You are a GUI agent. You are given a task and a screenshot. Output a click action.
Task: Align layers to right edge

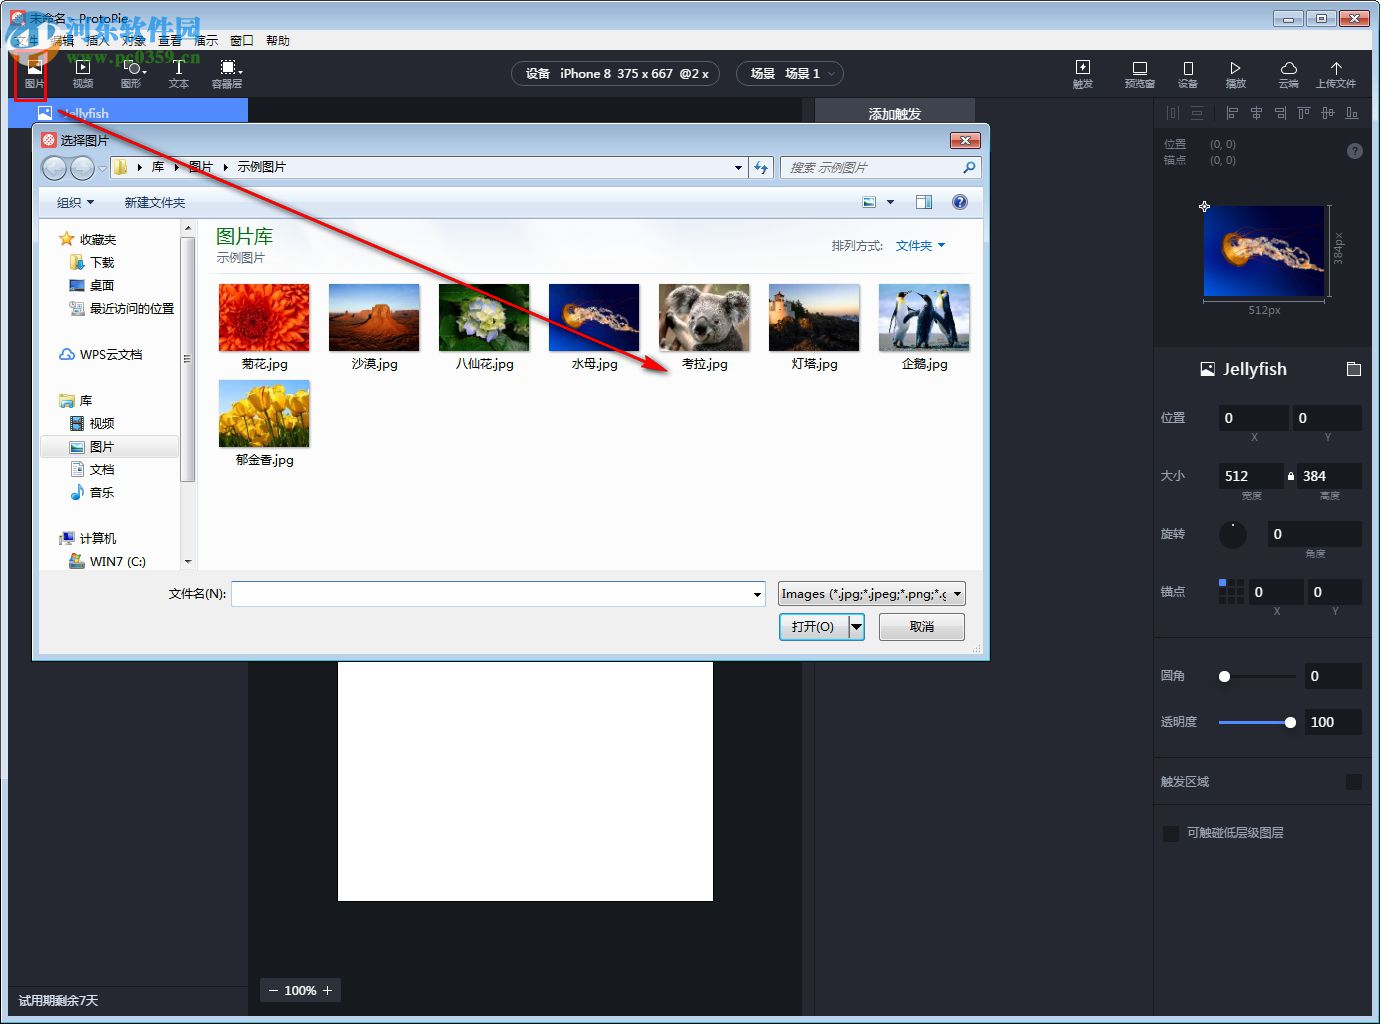(x=1280, y=113)
